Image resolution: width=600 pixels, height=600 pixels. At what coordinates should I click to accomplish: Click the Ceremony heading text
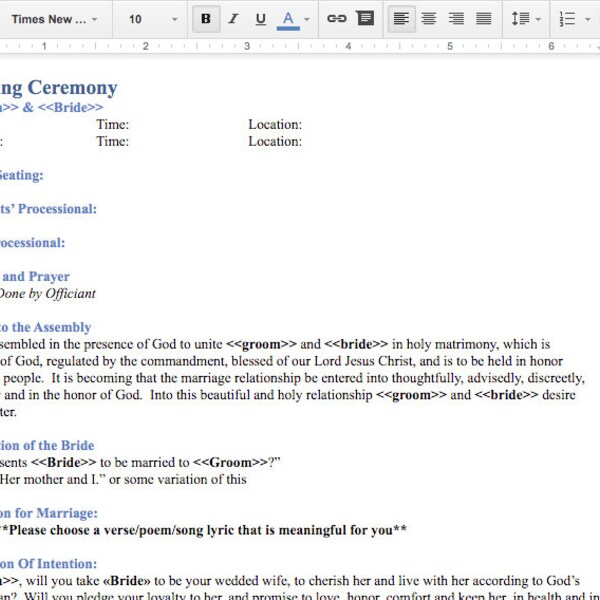click(x=72, y=88)
